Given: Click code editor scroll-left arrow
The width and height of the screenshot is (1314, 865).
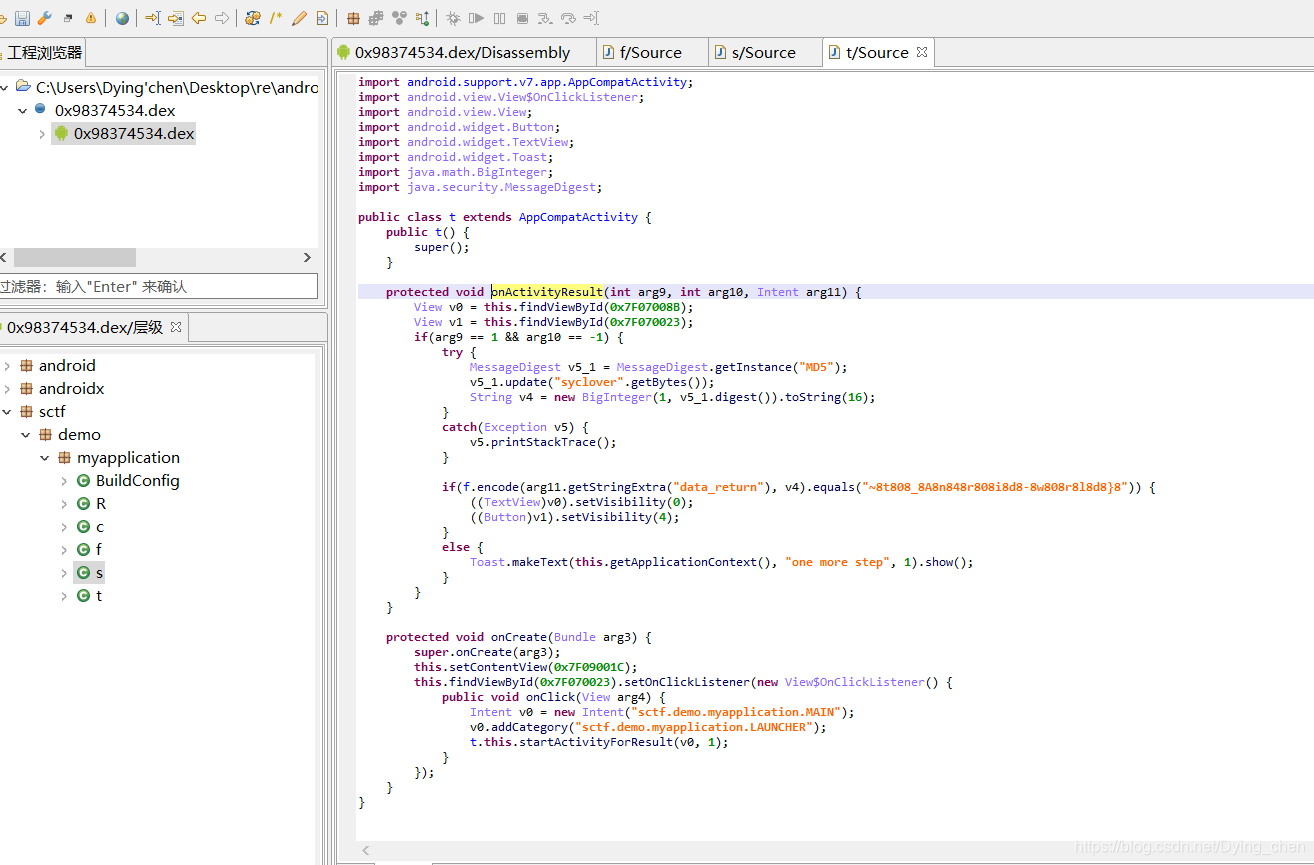Looking at the screenshot, I should pos(367,851).
